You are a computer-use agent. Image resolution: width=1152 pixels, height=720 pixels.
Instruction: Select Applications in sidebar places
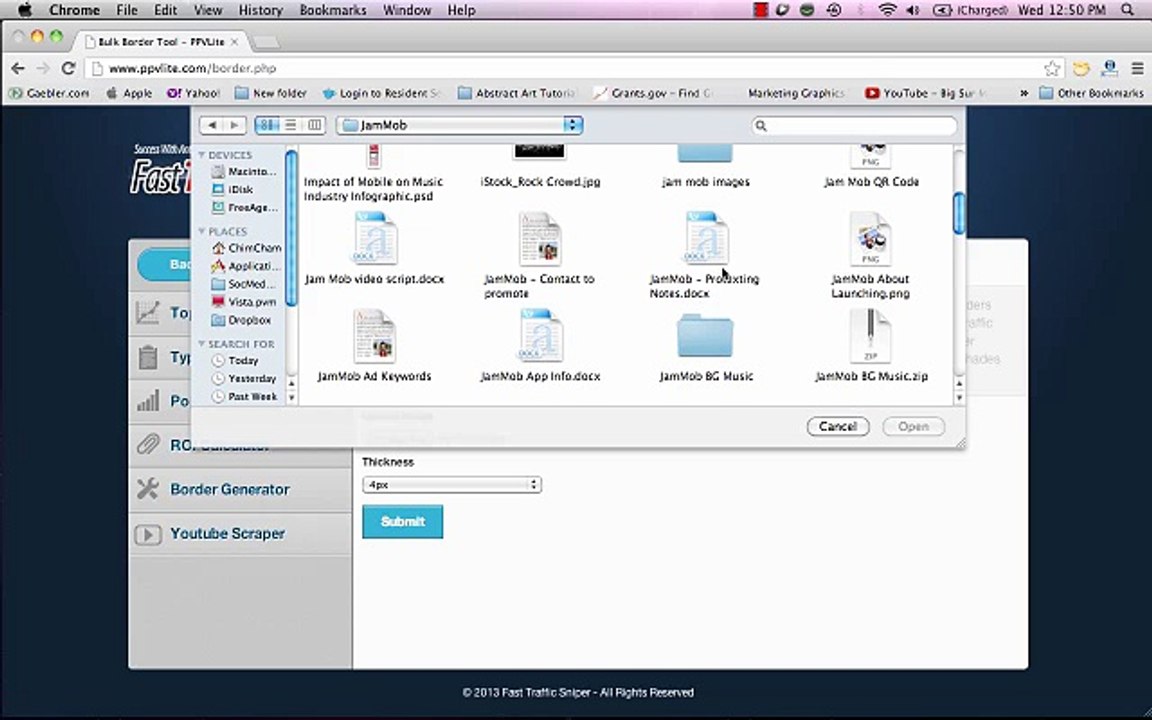point(245,266)
